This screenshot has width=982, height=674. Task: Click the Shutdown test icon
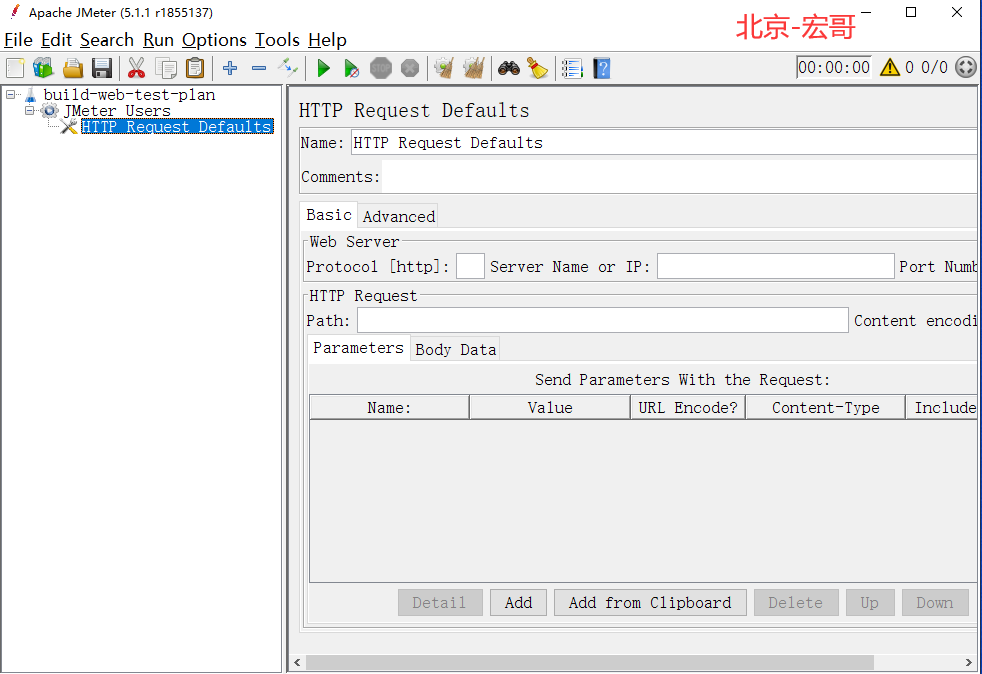click(410, 68)
